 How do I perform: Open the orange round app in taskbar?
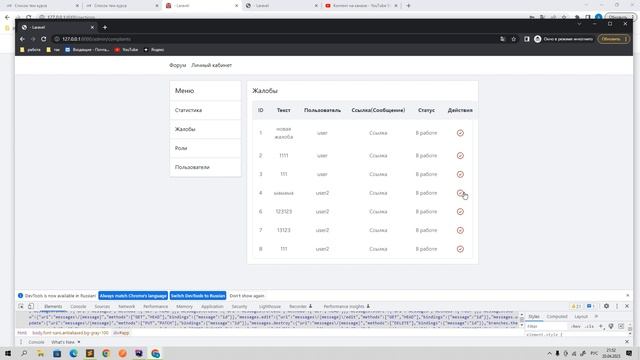122,353
